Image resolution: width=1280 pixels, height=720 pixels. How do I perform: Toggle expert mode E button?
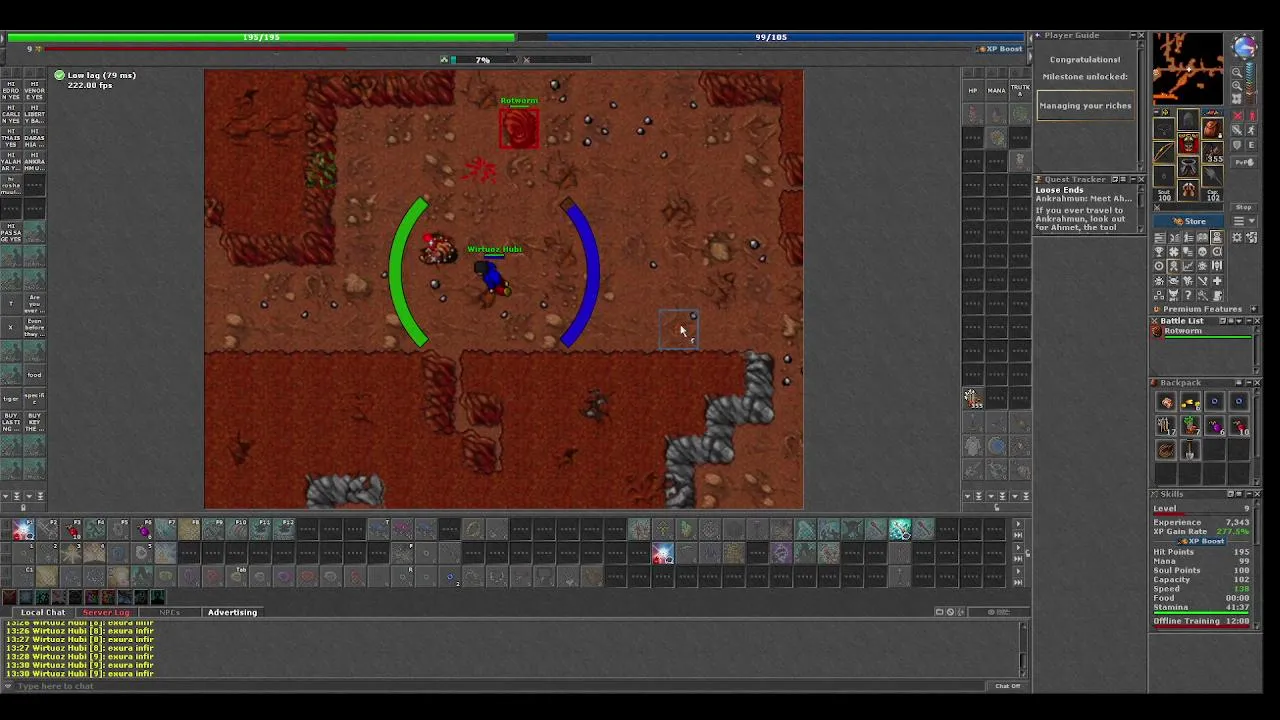tap(1252, 145)
